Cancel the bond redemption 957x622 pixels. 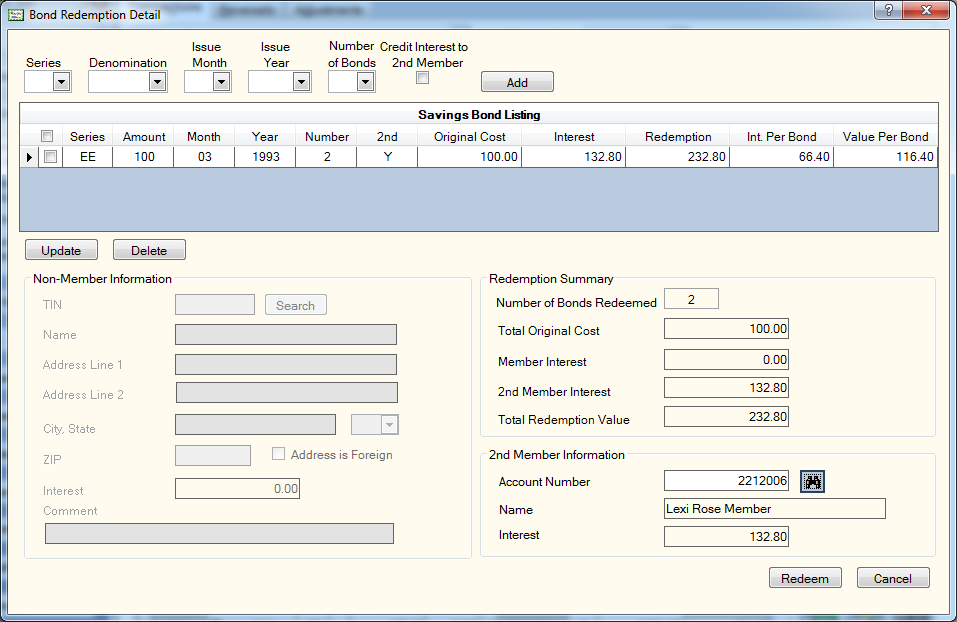[x=893, y=577]
